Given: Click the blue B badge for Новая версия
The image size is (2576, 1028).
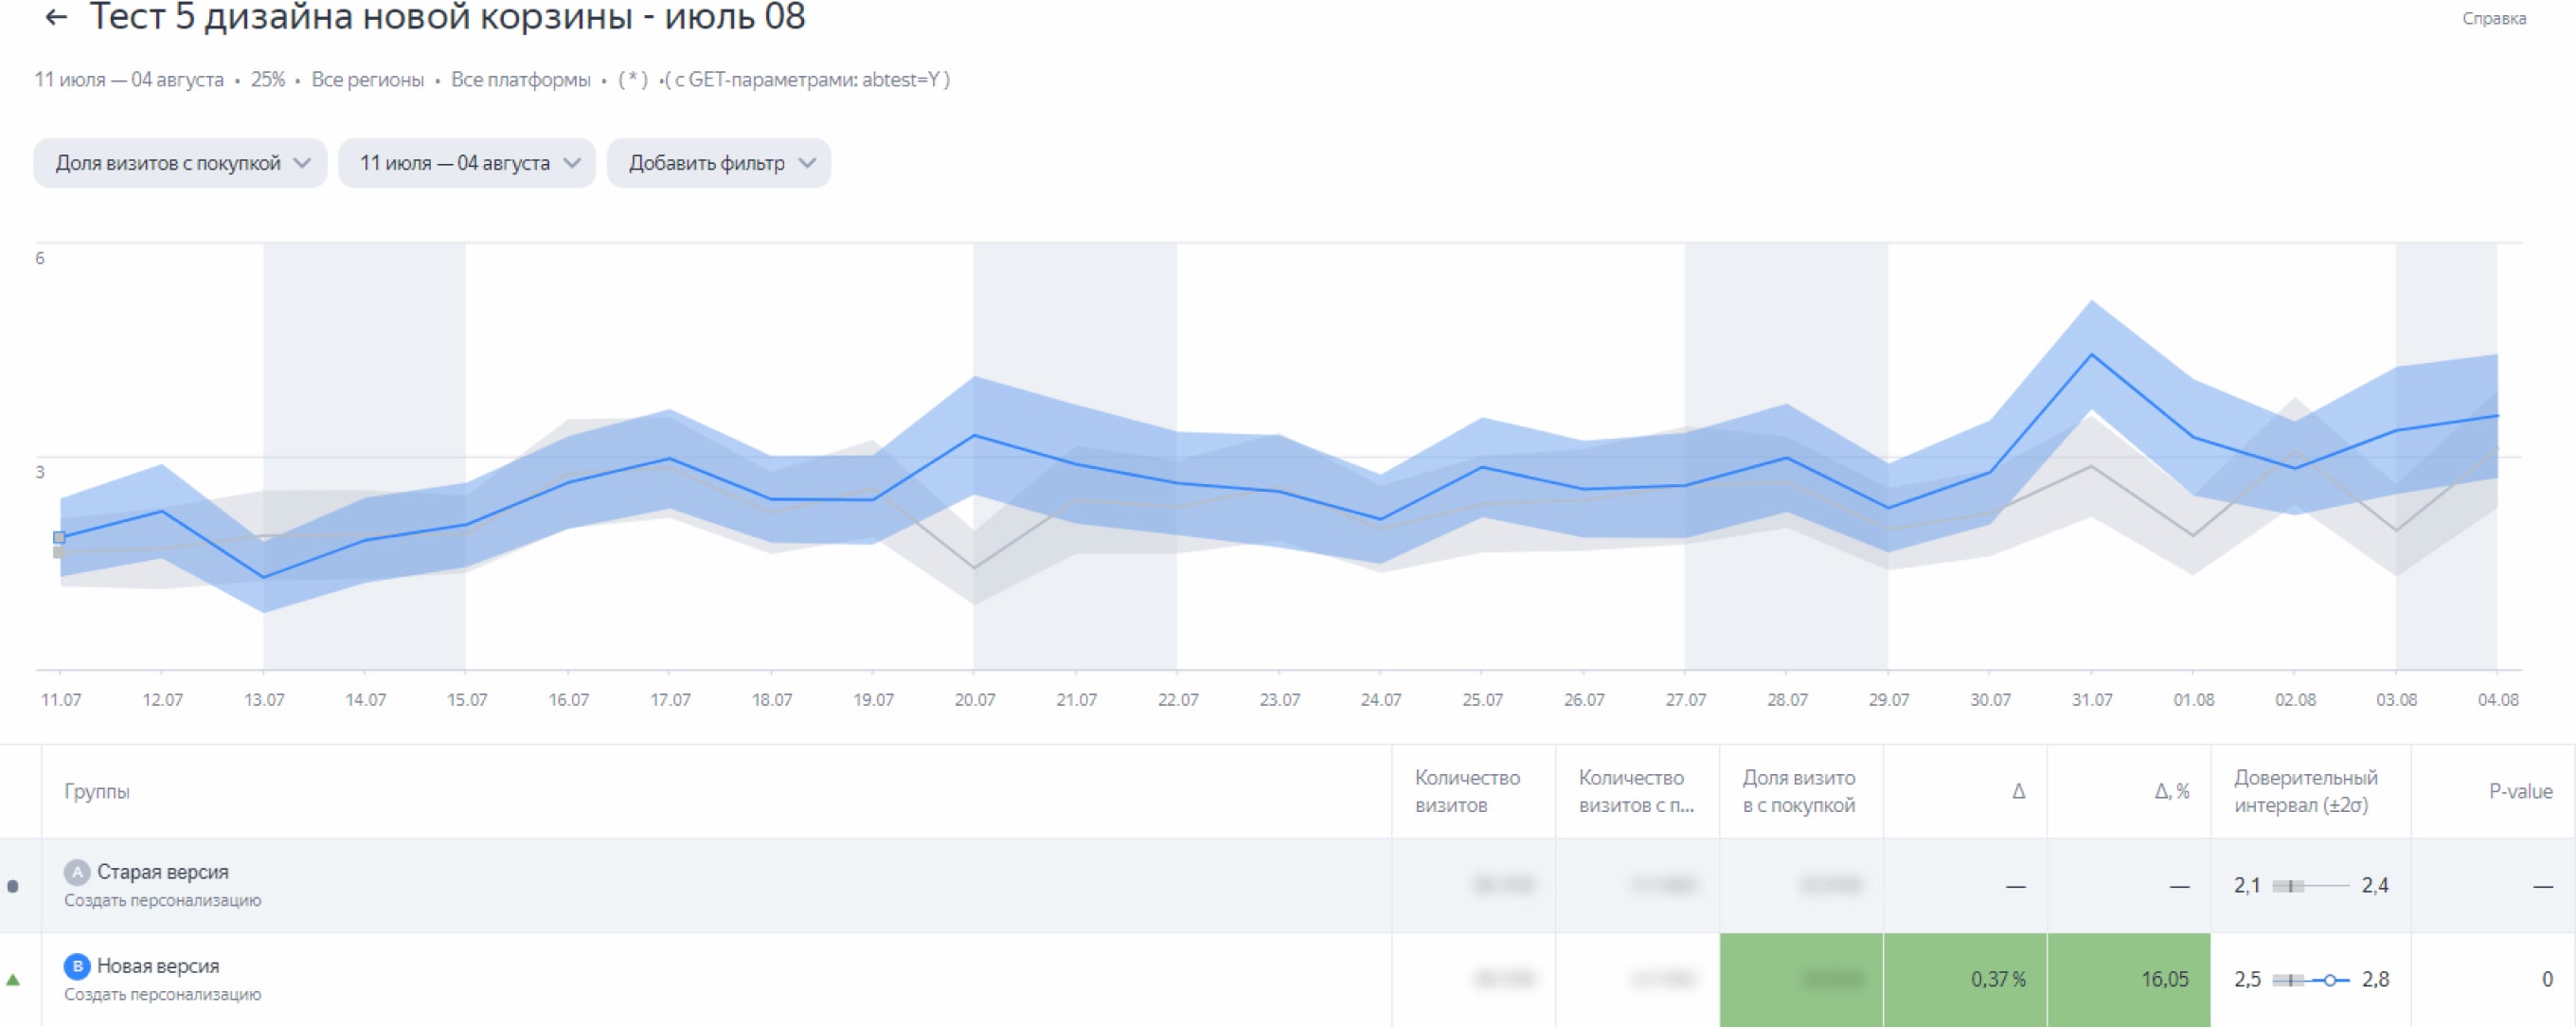Looking at the screenshot, I should (x=77, y=966).
